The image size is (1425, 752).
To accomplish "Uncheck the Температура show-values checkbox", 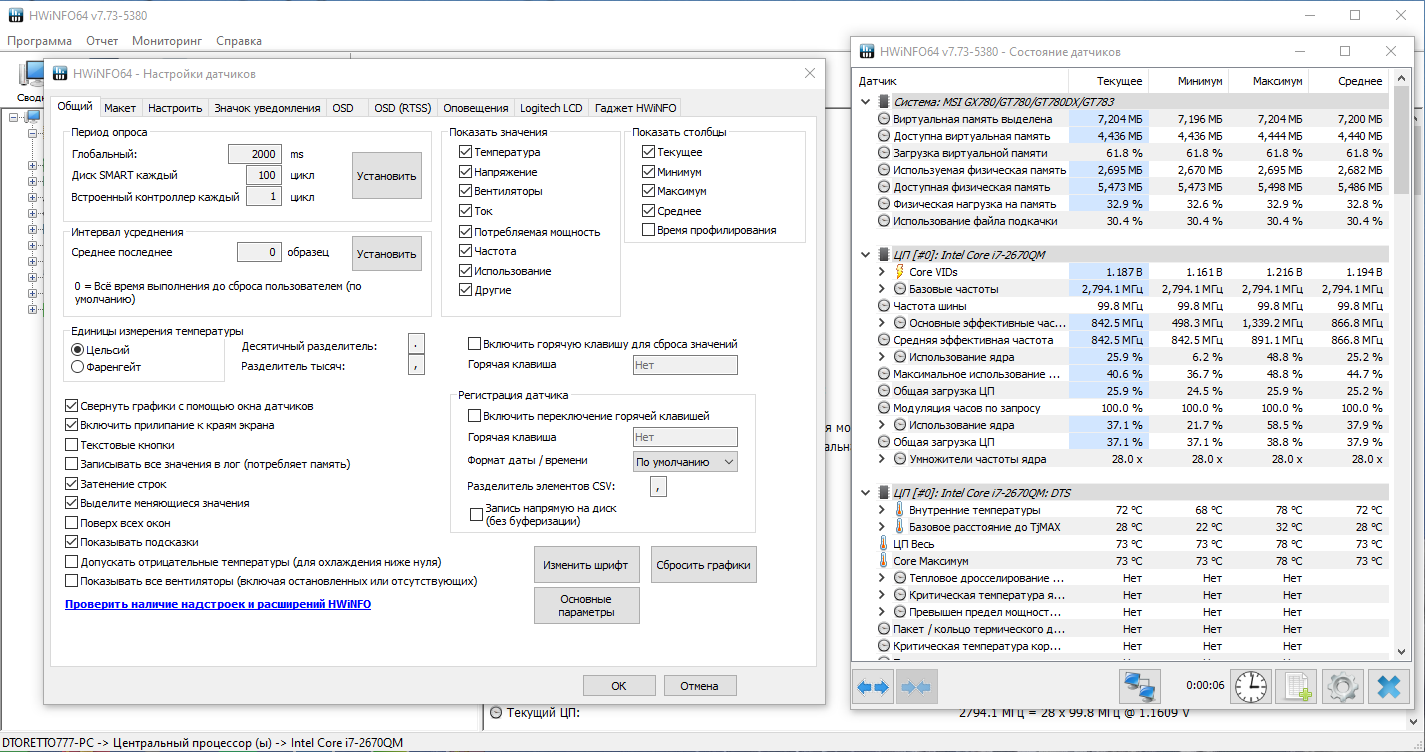I will (466, 152).
